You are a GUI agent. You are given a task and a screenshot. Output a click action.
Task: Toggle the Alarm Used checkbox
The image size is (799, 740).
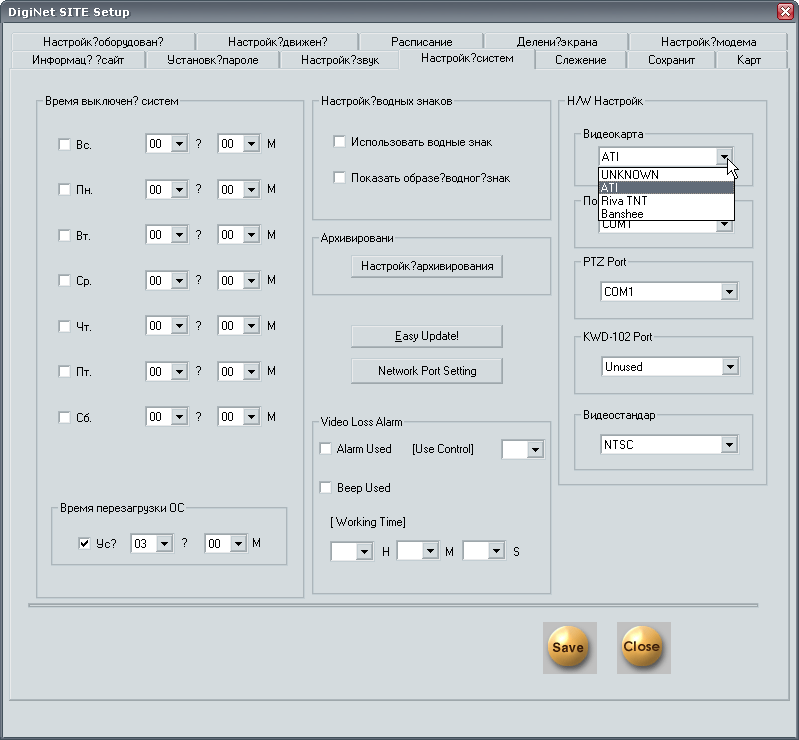[326, 449]
